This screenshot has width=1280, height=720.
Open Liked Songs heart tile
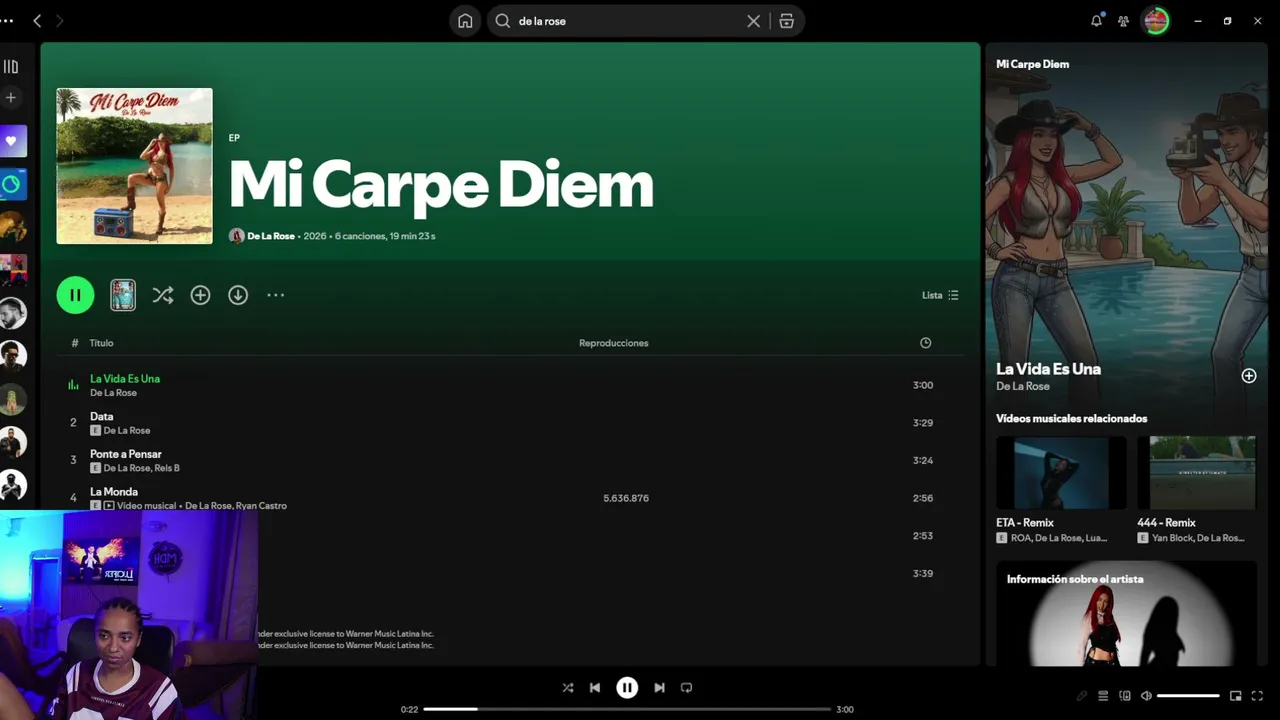pos(12,141)
